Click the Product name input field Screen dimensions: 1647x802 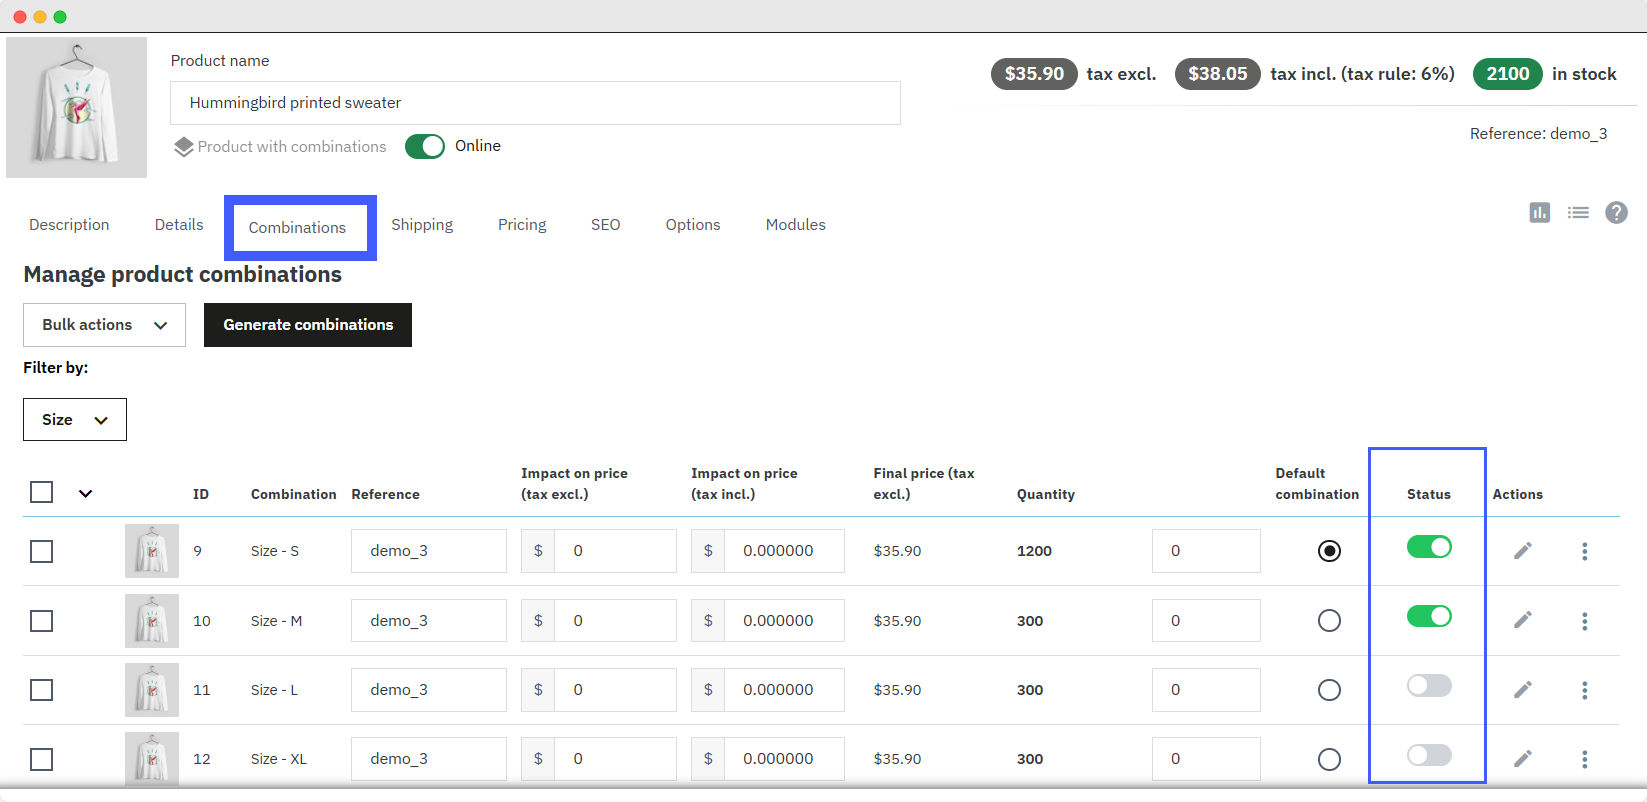[535, 103]
